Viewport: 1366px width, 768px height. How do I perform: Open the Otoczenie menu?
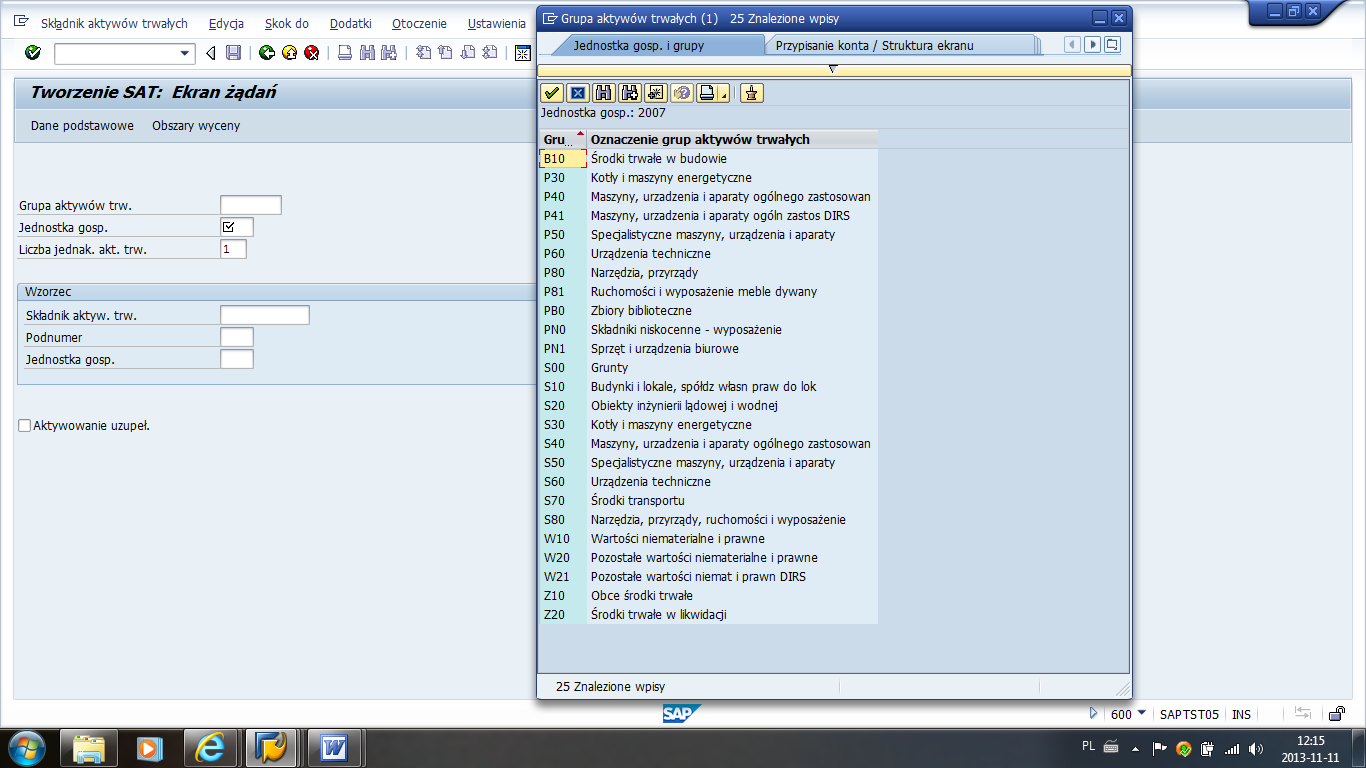coord(419,23)
